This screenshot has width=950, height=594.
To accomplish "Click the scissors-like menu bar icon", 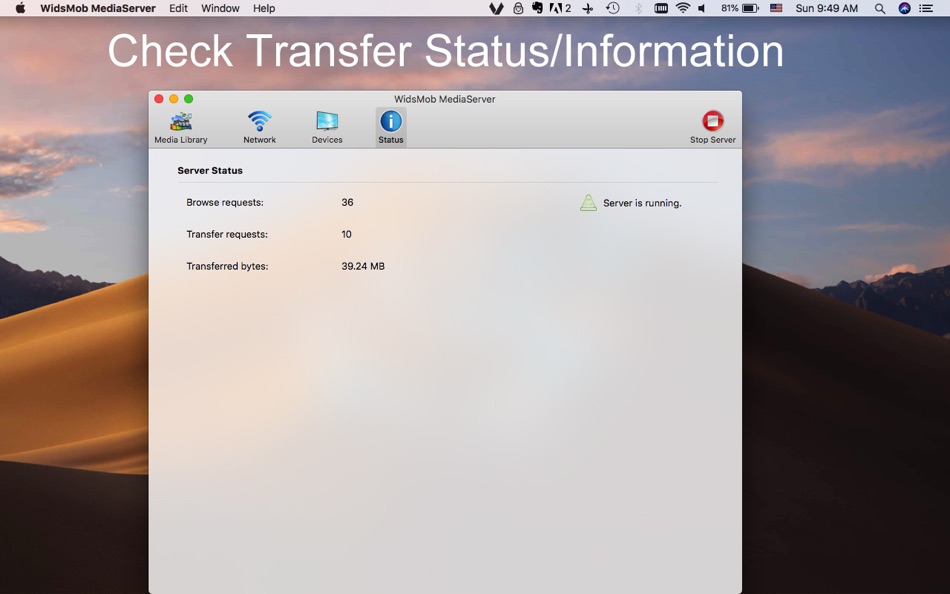I will [587, 8].
